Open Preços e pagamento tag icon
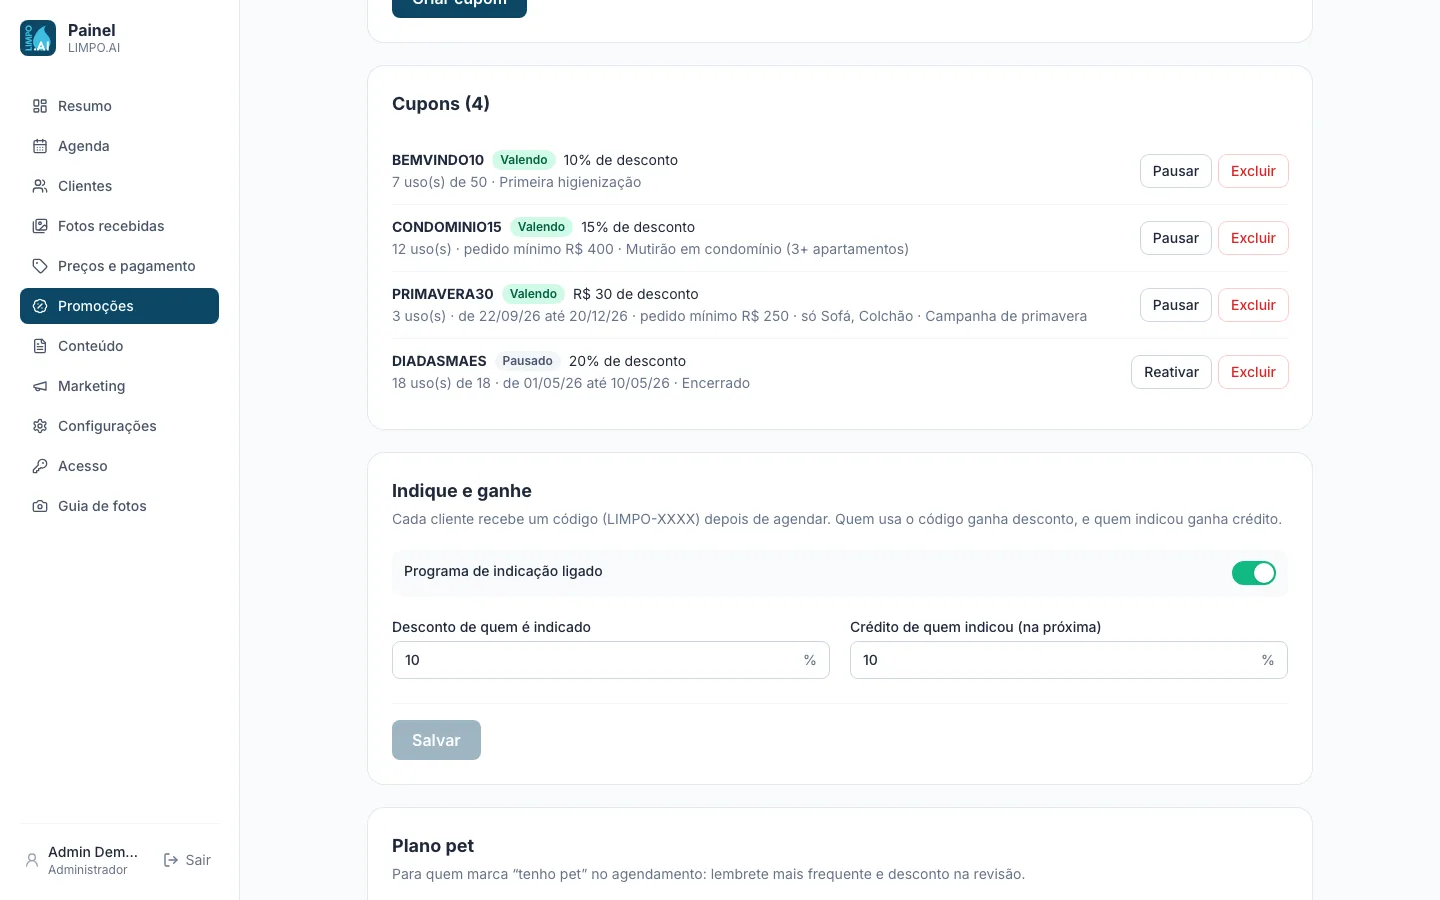This screenshot has width=1440, height=900. (x=40, y=266)
